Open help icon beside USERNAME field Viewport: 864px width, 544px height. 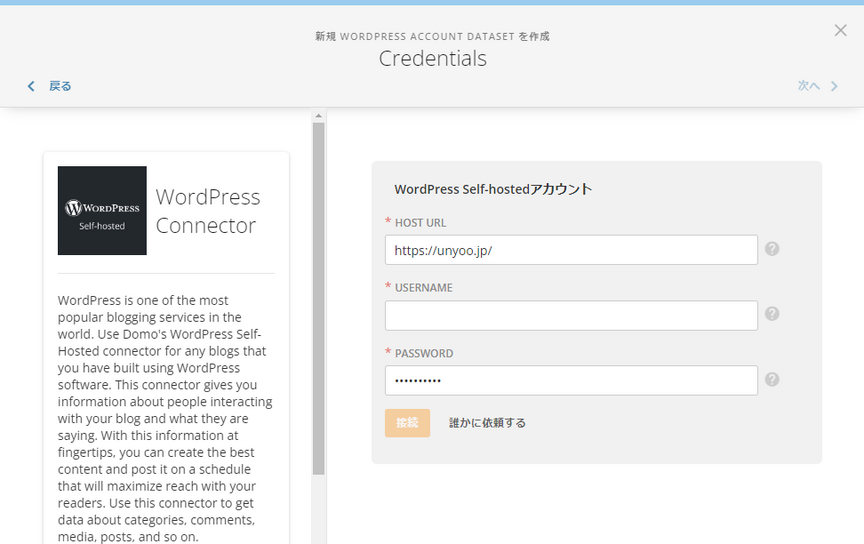click(772, 314)
